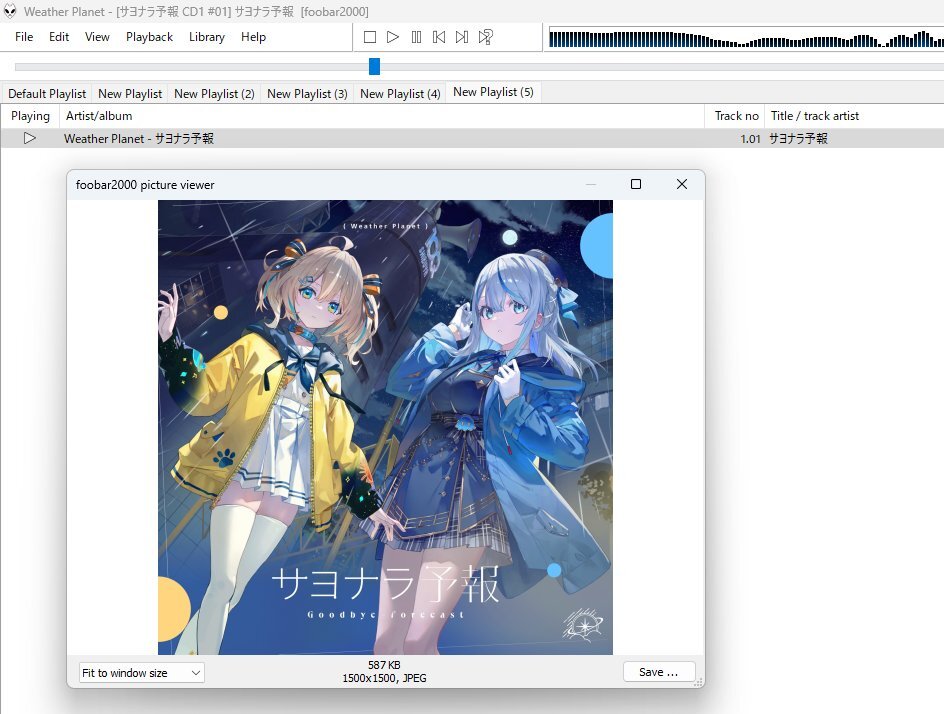Open the File menu
Image resolution: width=944 pixels, height=714 pixels.
point(24,37)
